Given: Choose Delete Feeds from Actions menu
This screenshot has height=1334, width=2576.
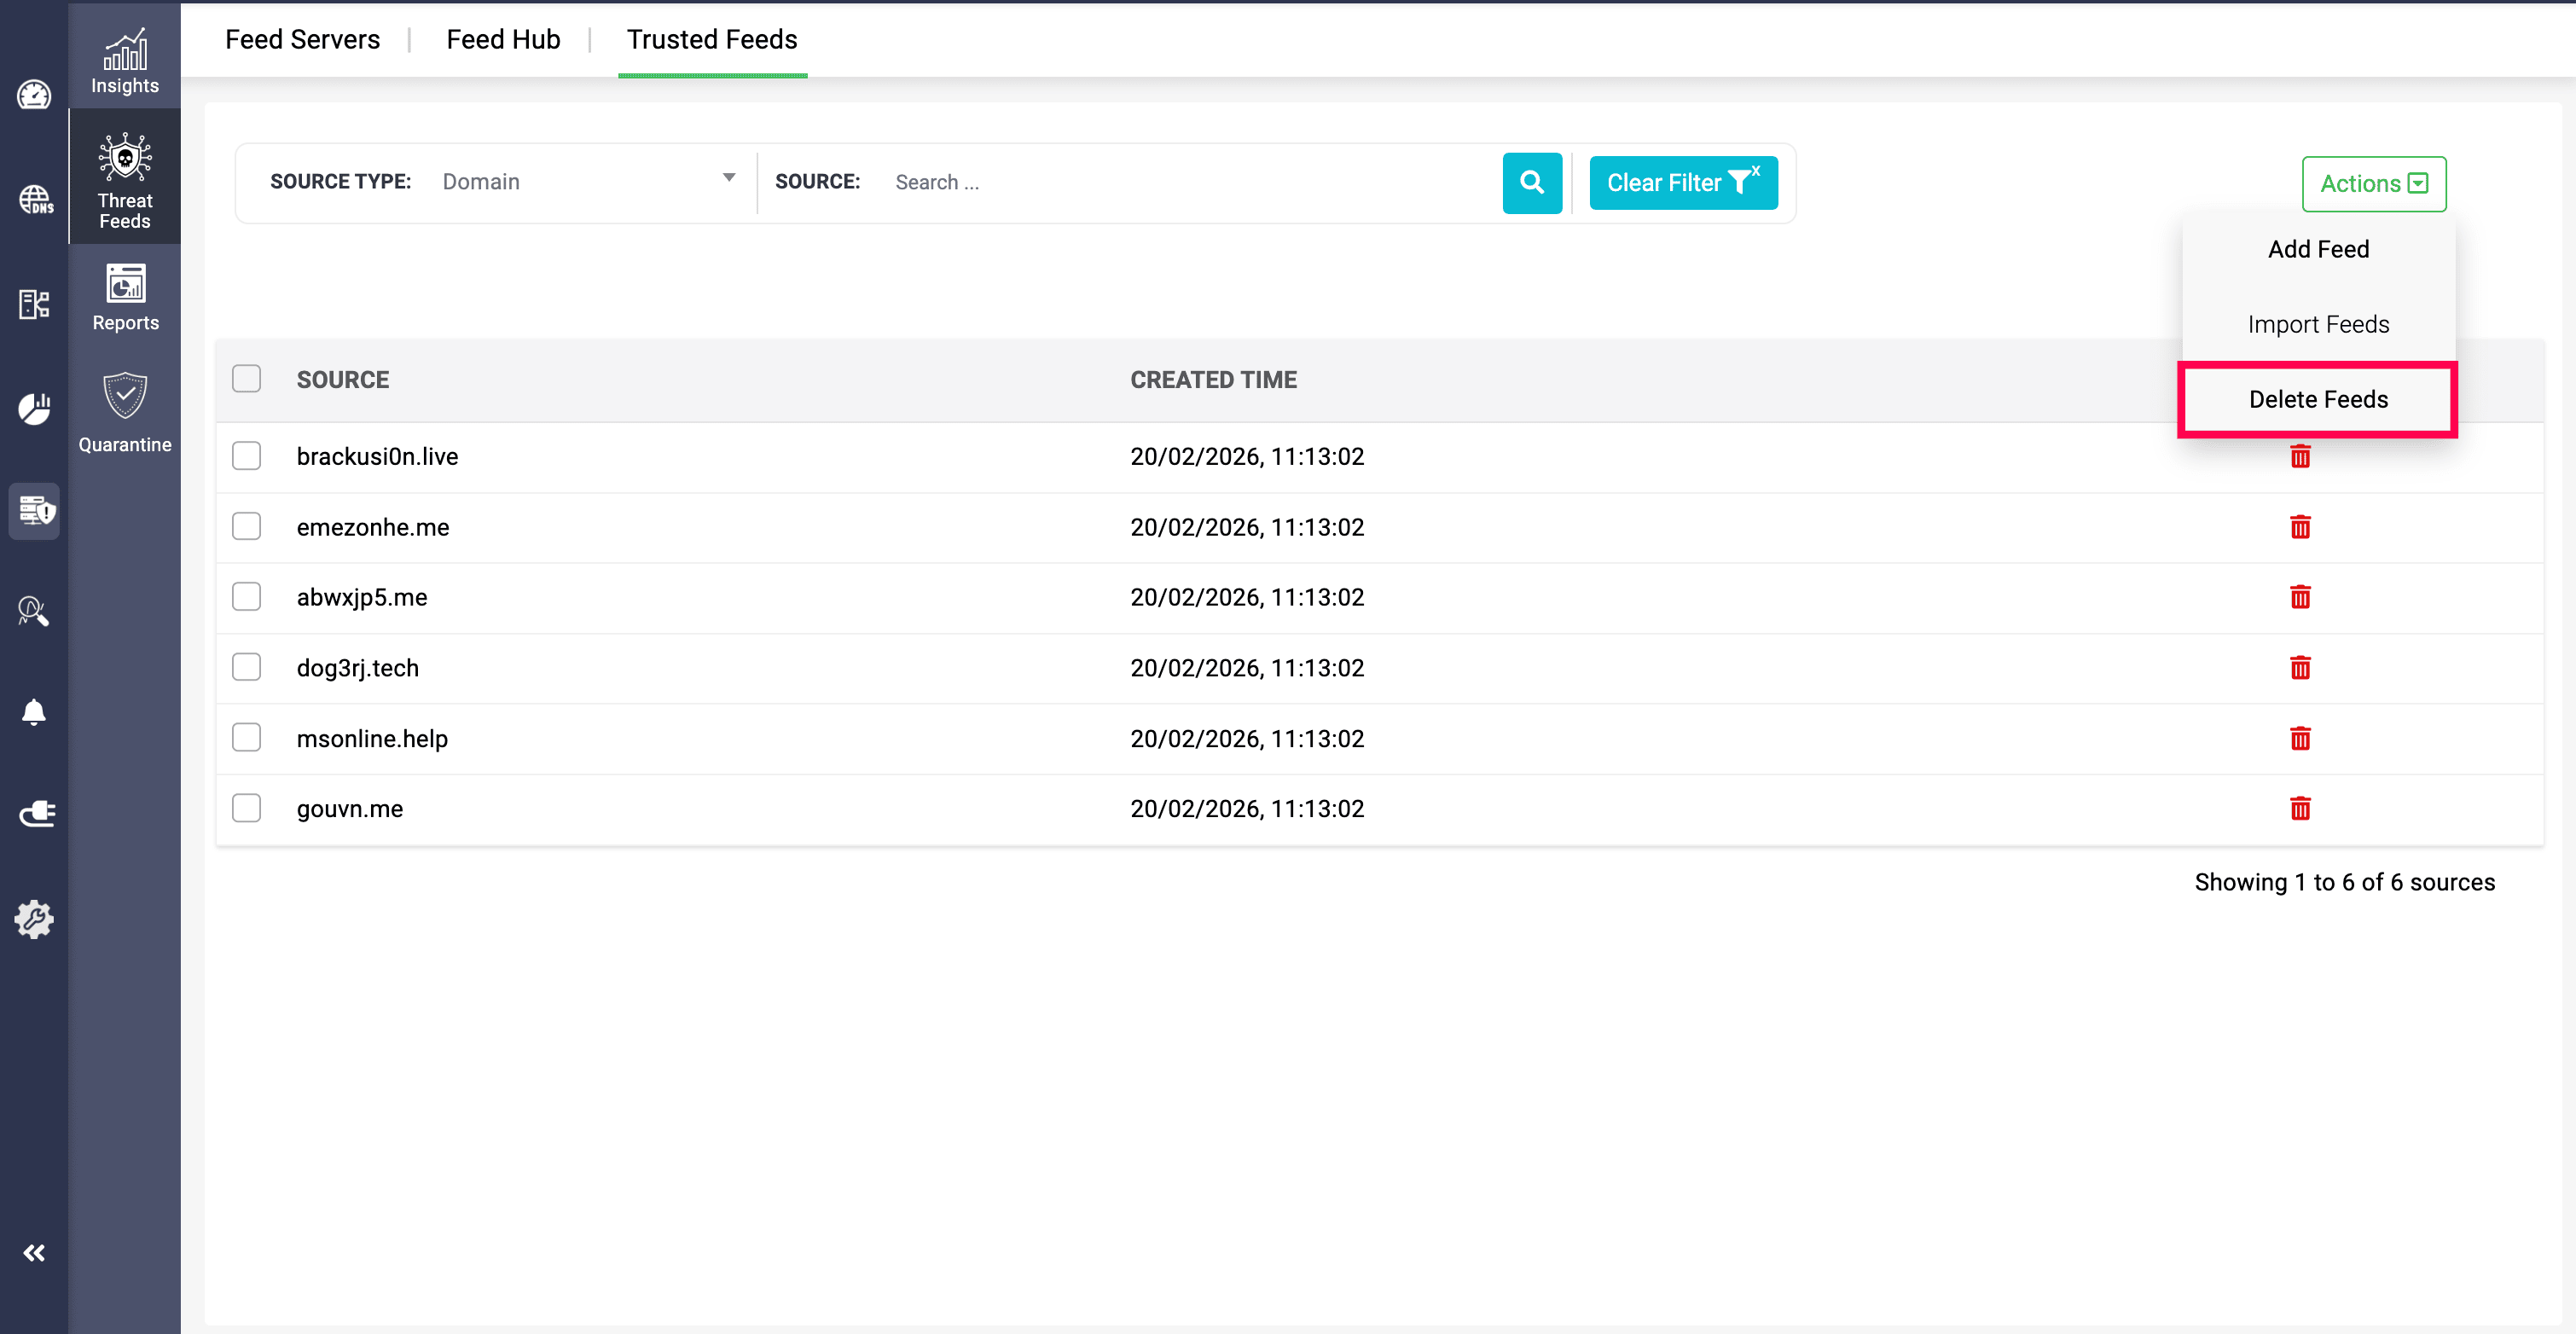Looking at the screenshot, I should (2317, 399).
